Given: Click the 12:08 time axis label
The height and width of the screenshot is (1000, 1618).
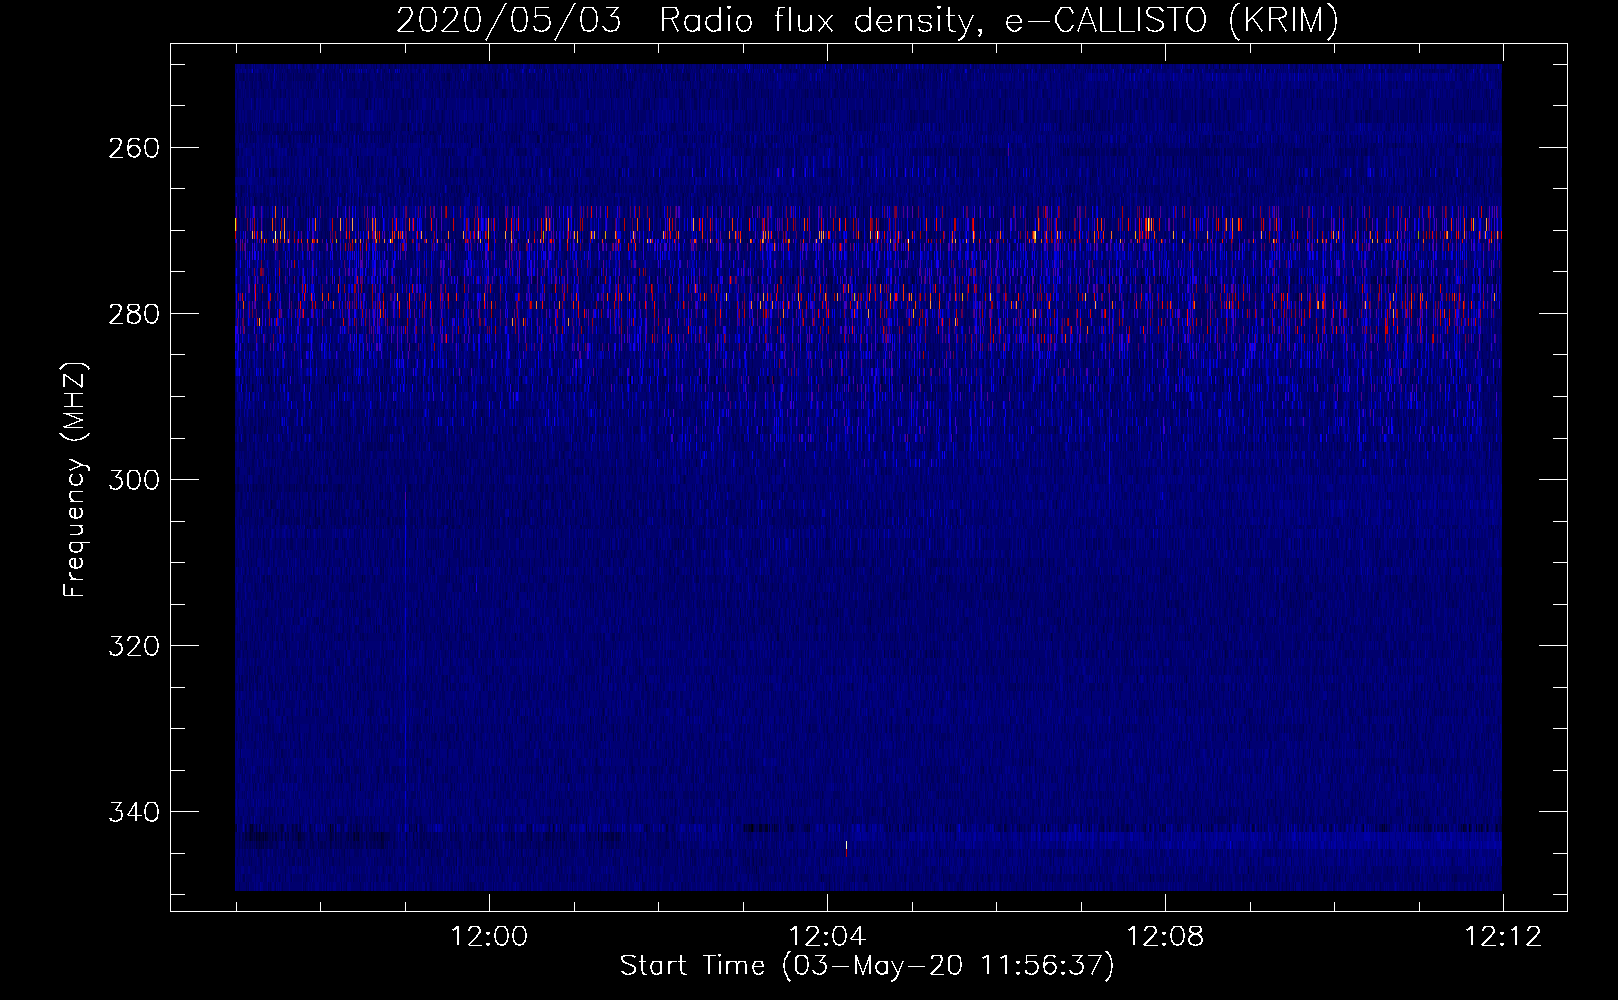Looking at the screenshot, I should 1165,937.
